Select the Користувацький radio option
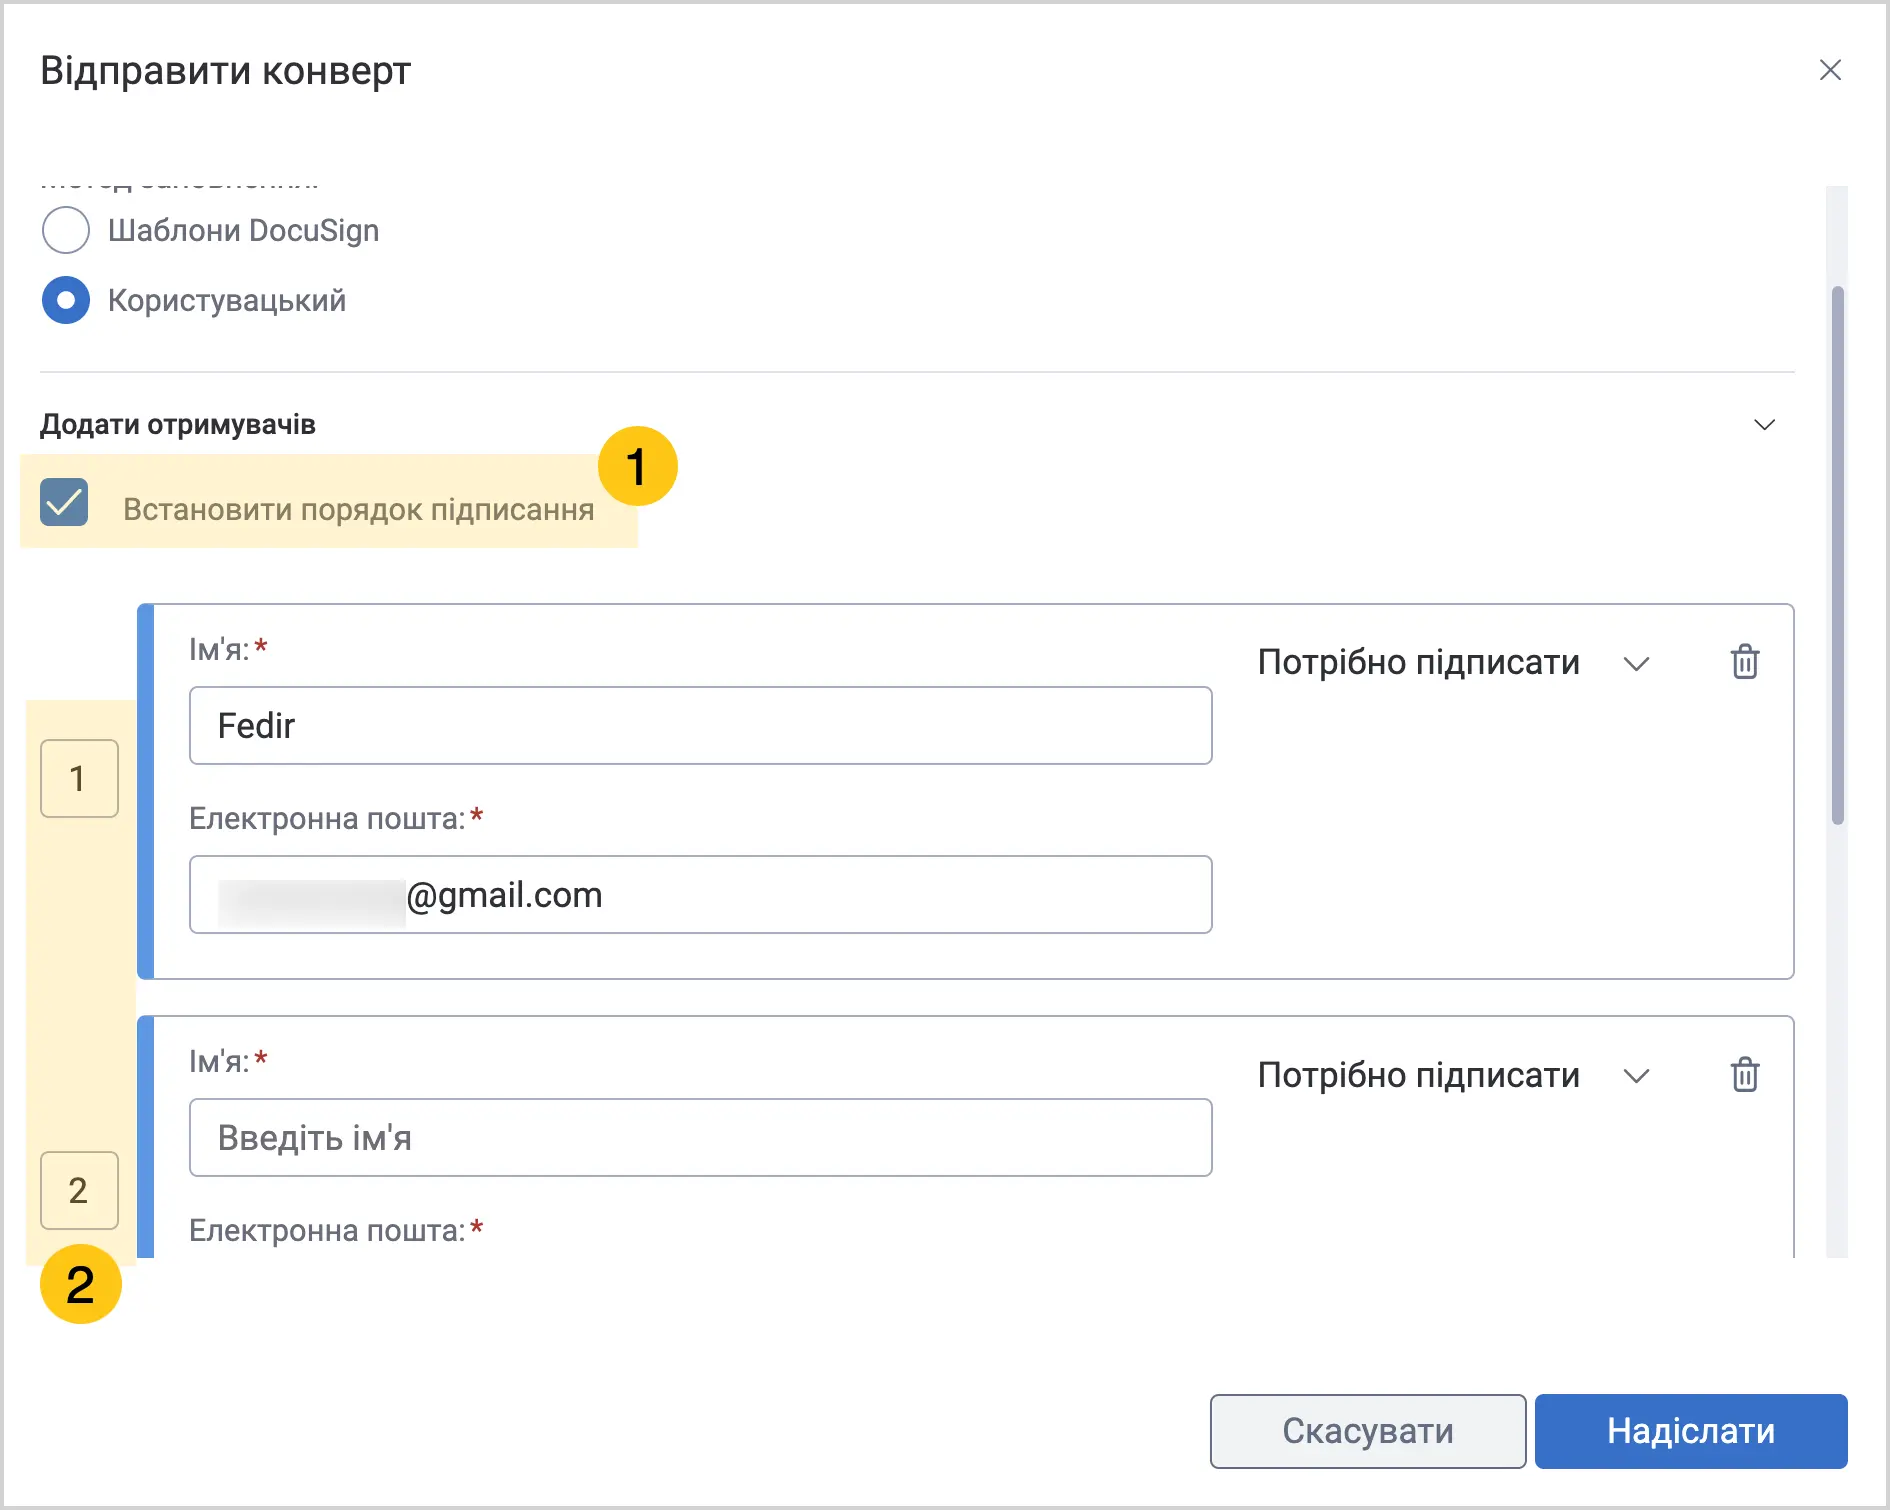Viewport: 1890px width, 1510px height. tap(66, 300)
